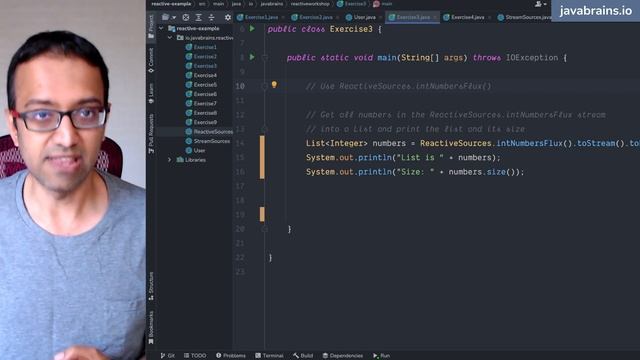Place cursor on line 15 println statement

(403, 158)
